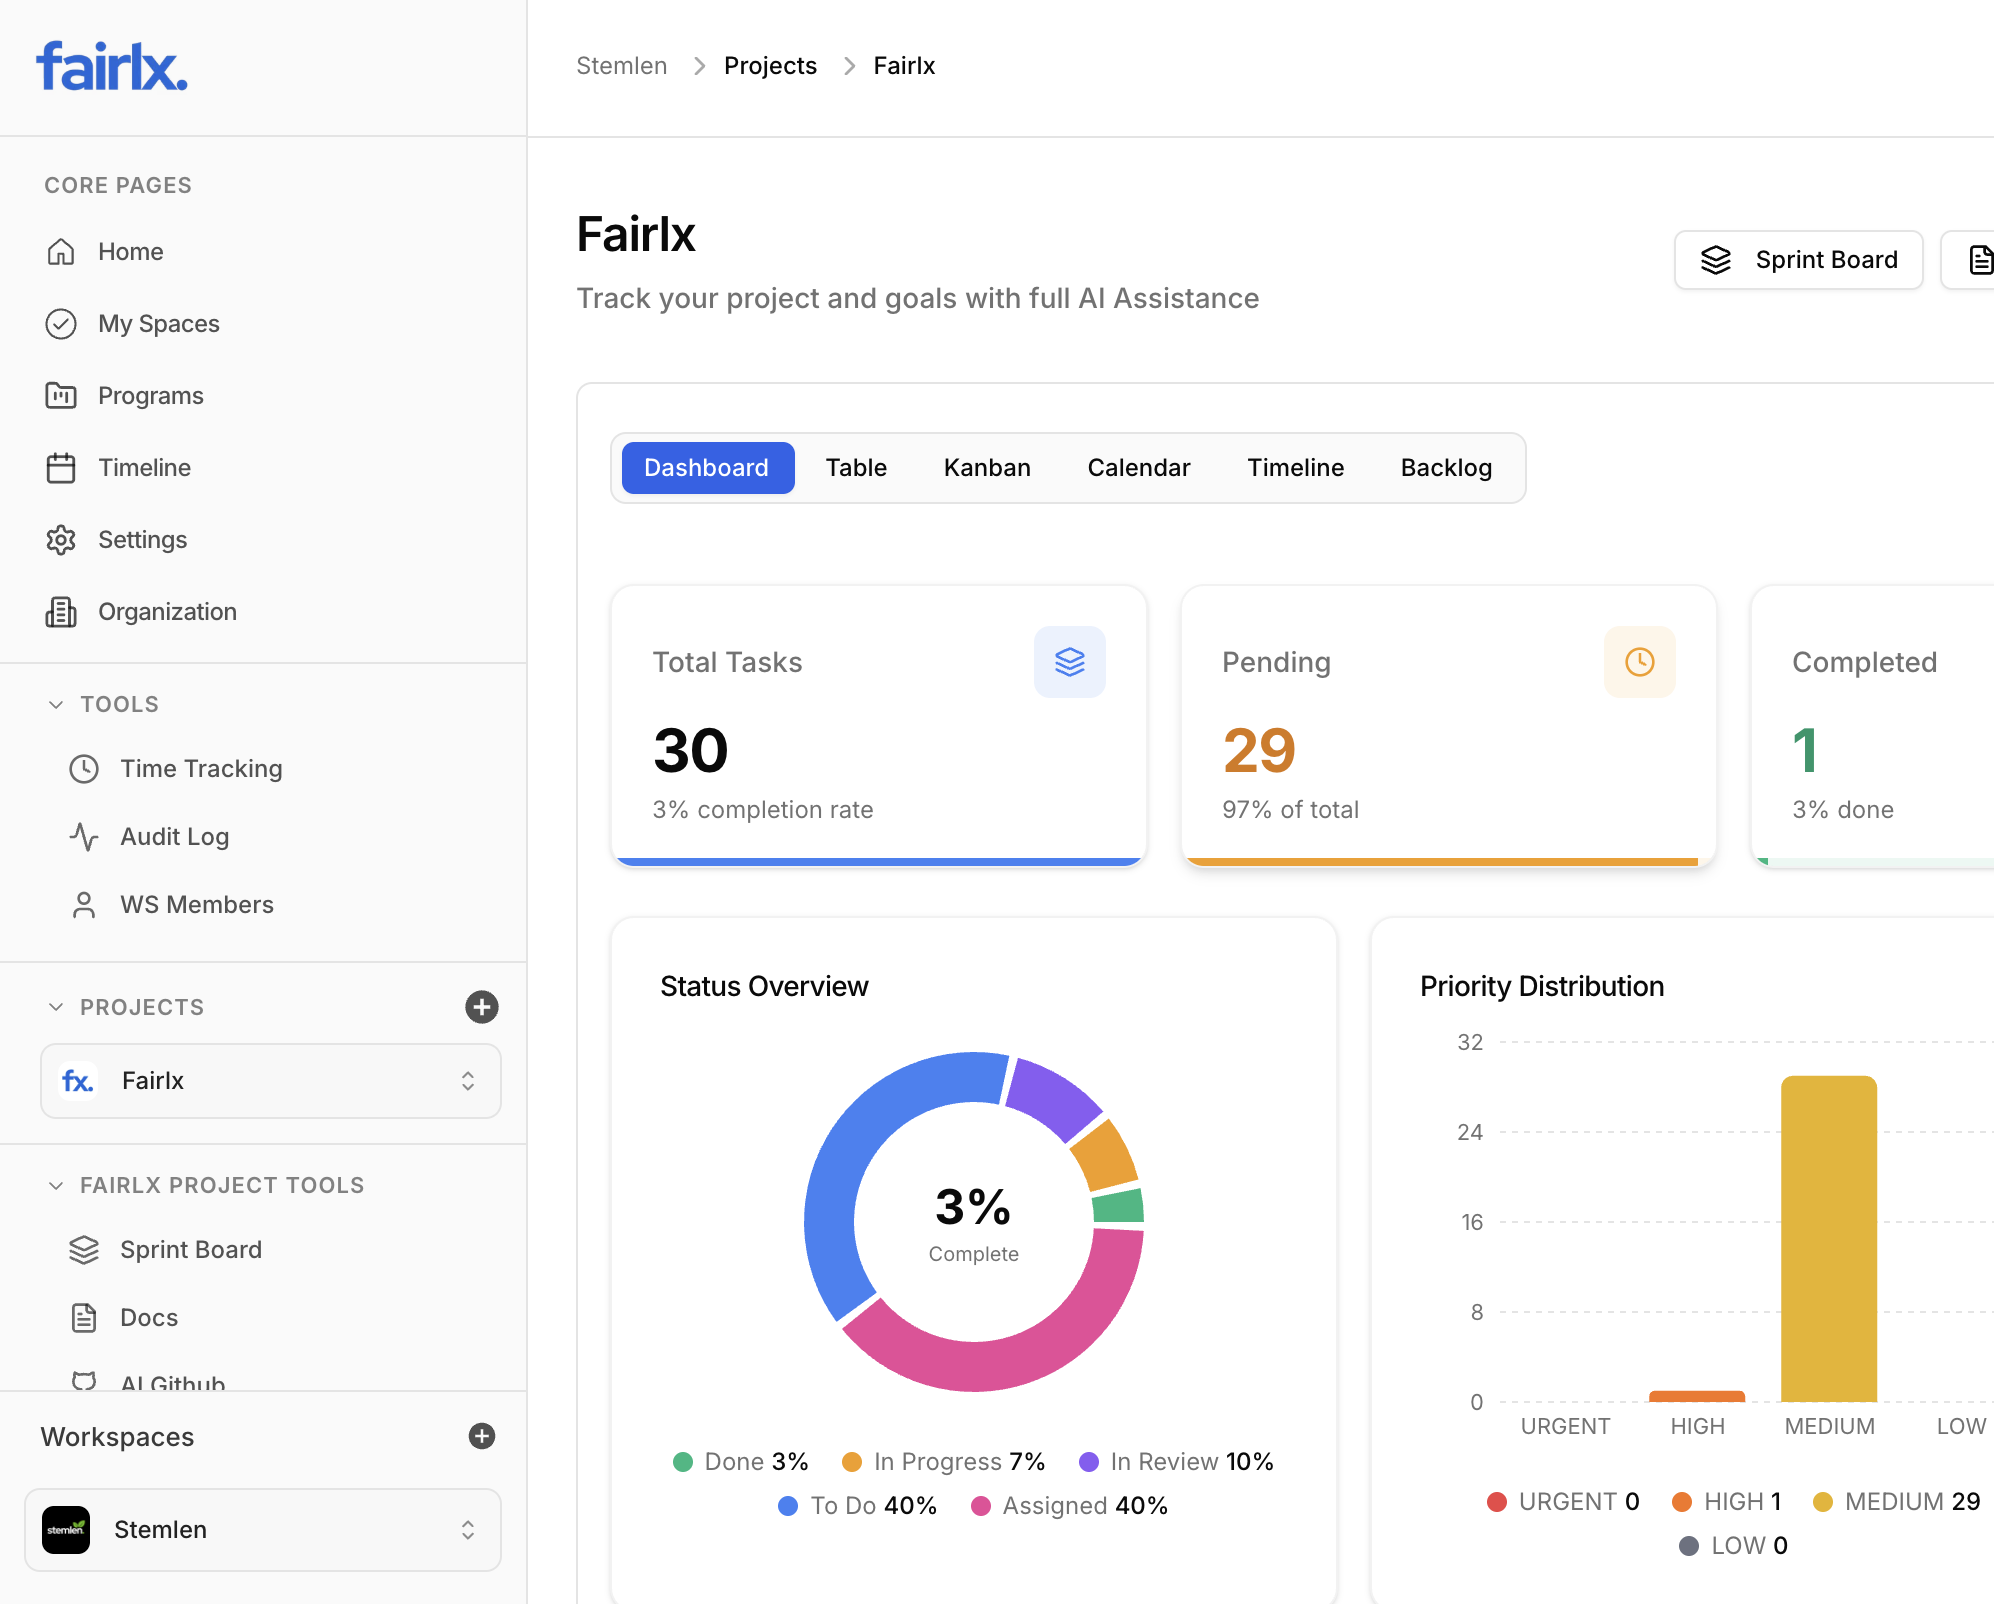This screenshot has height=1604, width=1994.
Task: Go to the Timeline view tab
Action: (x=1295, y=468)
